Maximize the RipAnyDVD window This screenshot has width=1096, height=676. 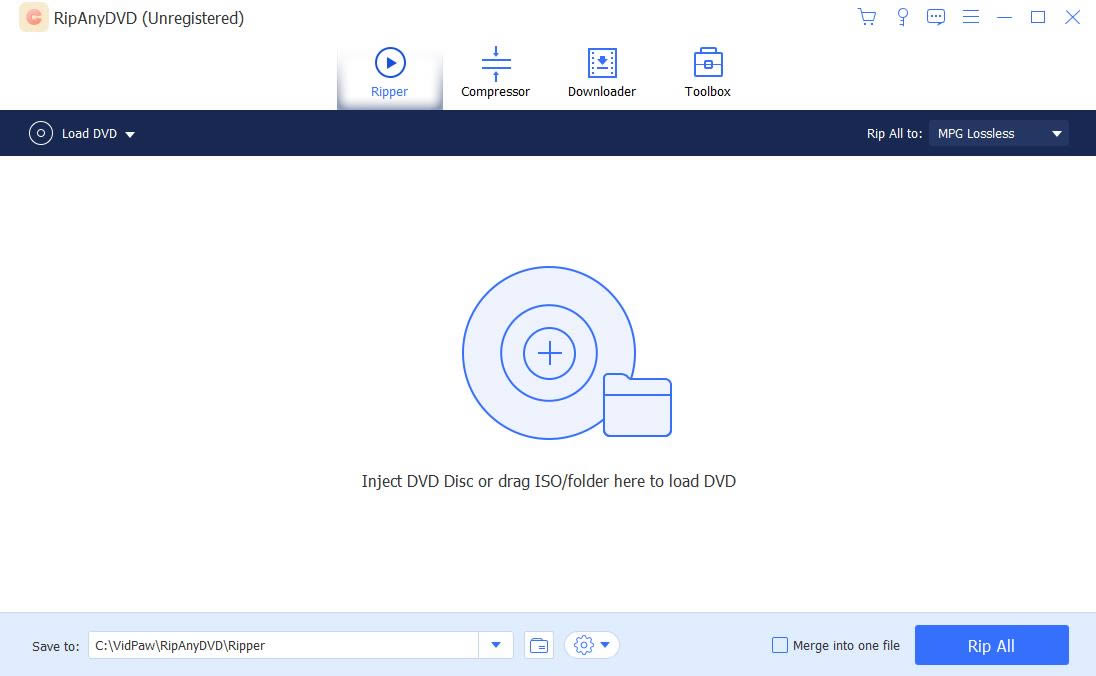point(1038,17)
